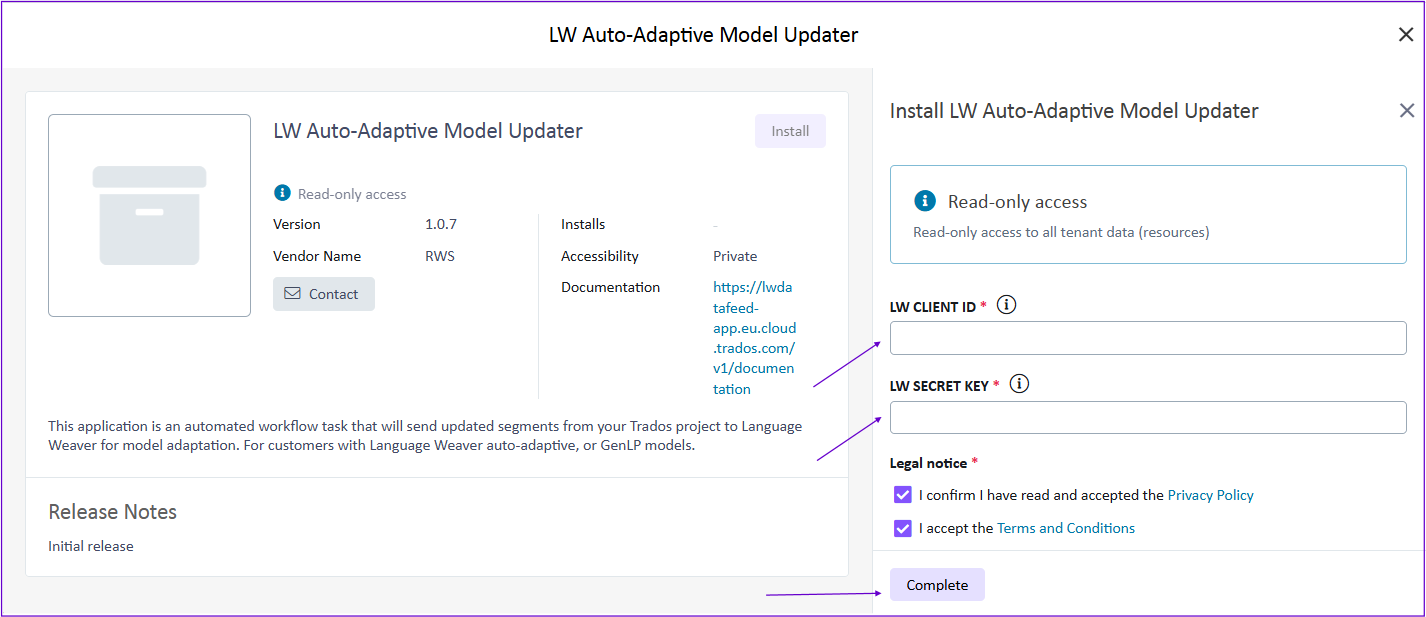This screenshot has width=1426, height=617.
Task: Click the greyed-out Install button
Action: coord(789,131)
